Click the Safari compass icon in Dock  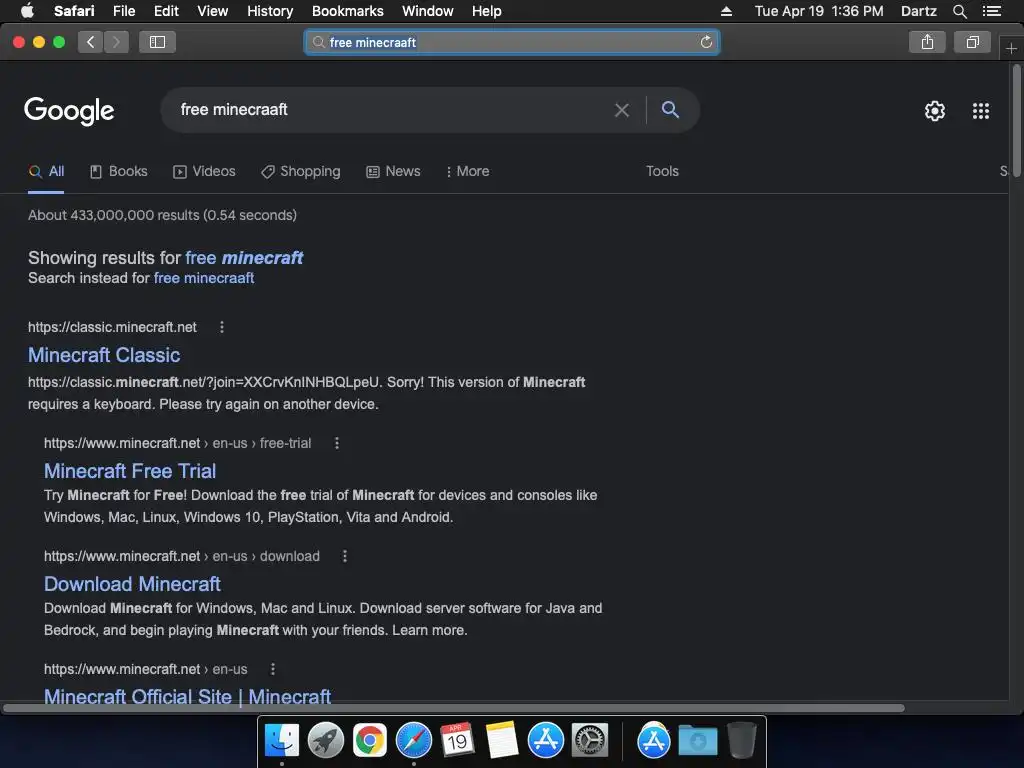coord(413,741)
